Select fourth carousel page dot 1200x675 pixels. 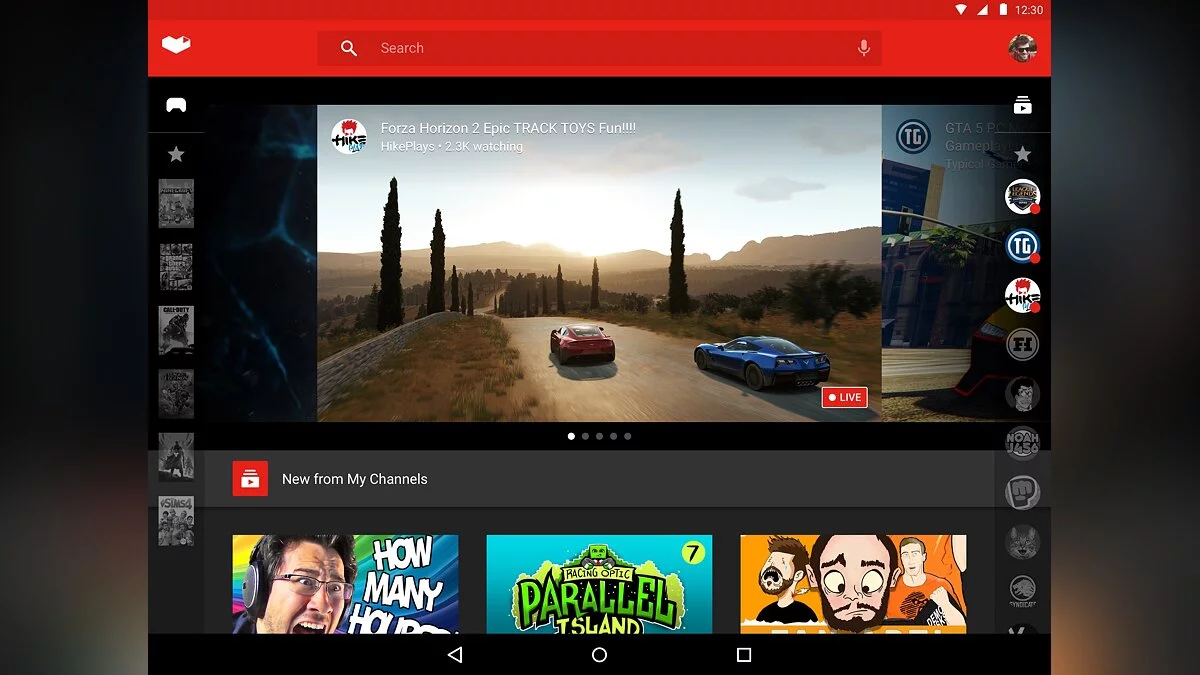[614, 436]
